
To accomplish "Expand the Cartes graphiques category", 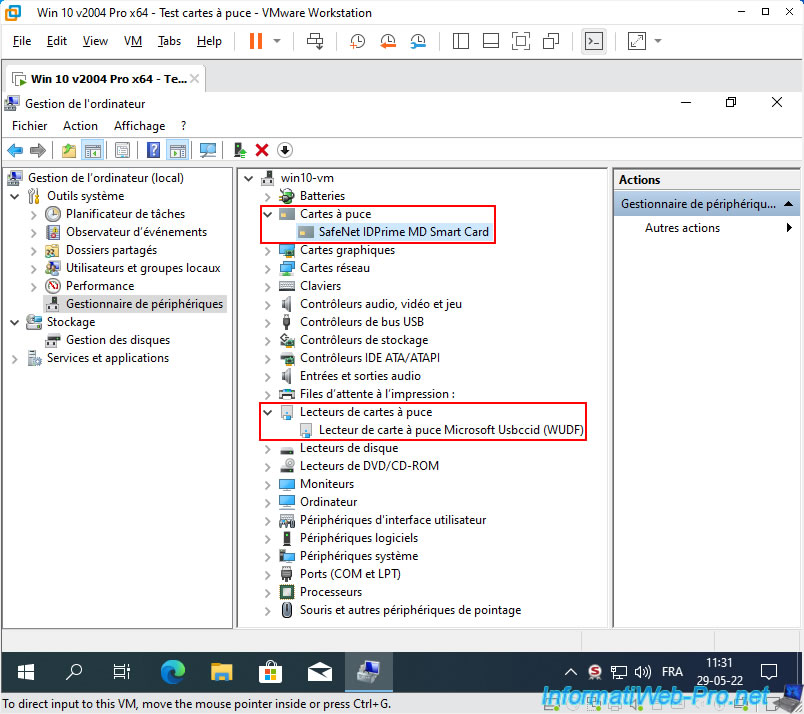I will 268,251.
